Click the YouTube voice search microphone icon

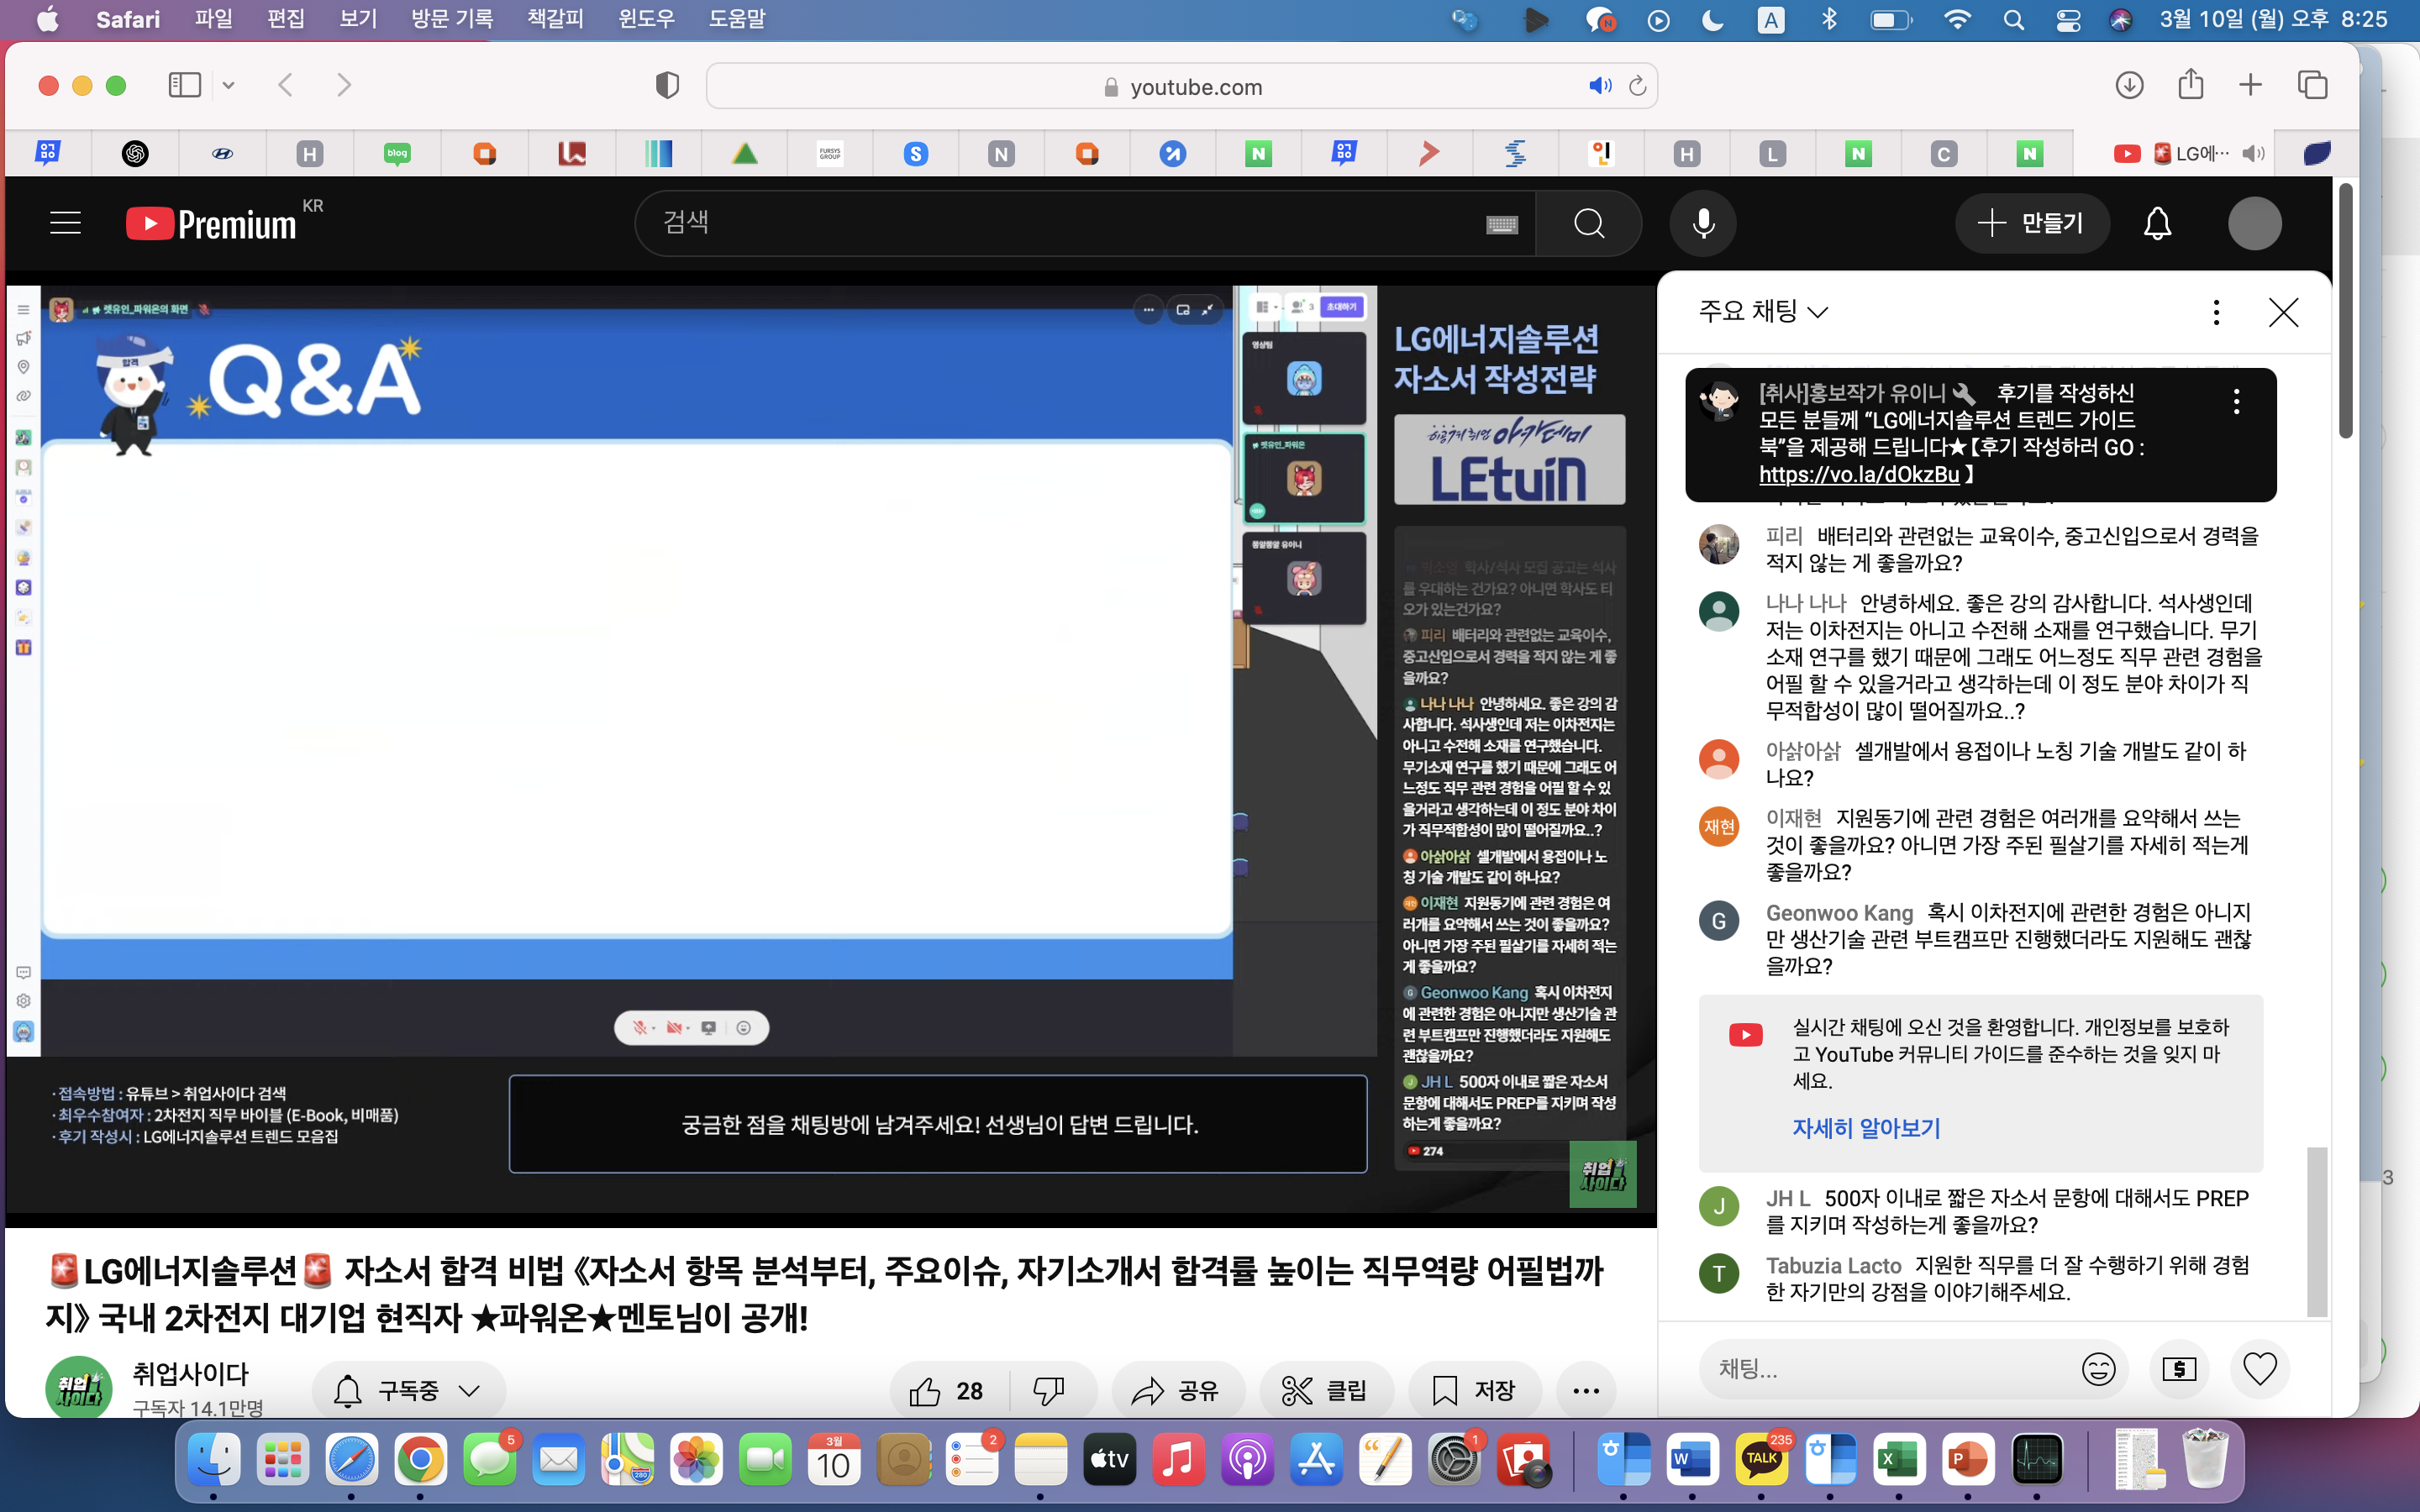tap(1702, 223)
